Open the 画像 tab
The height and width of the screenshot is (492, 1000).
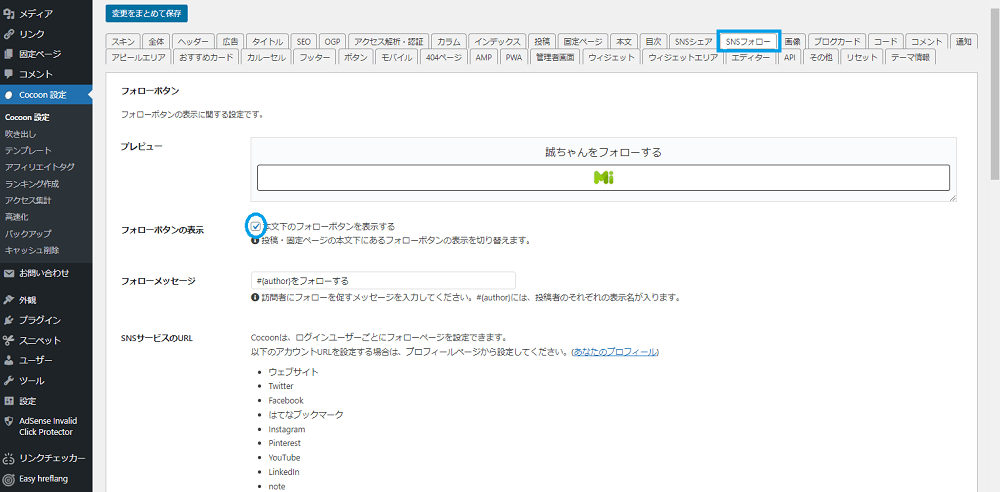click(793, 41)
